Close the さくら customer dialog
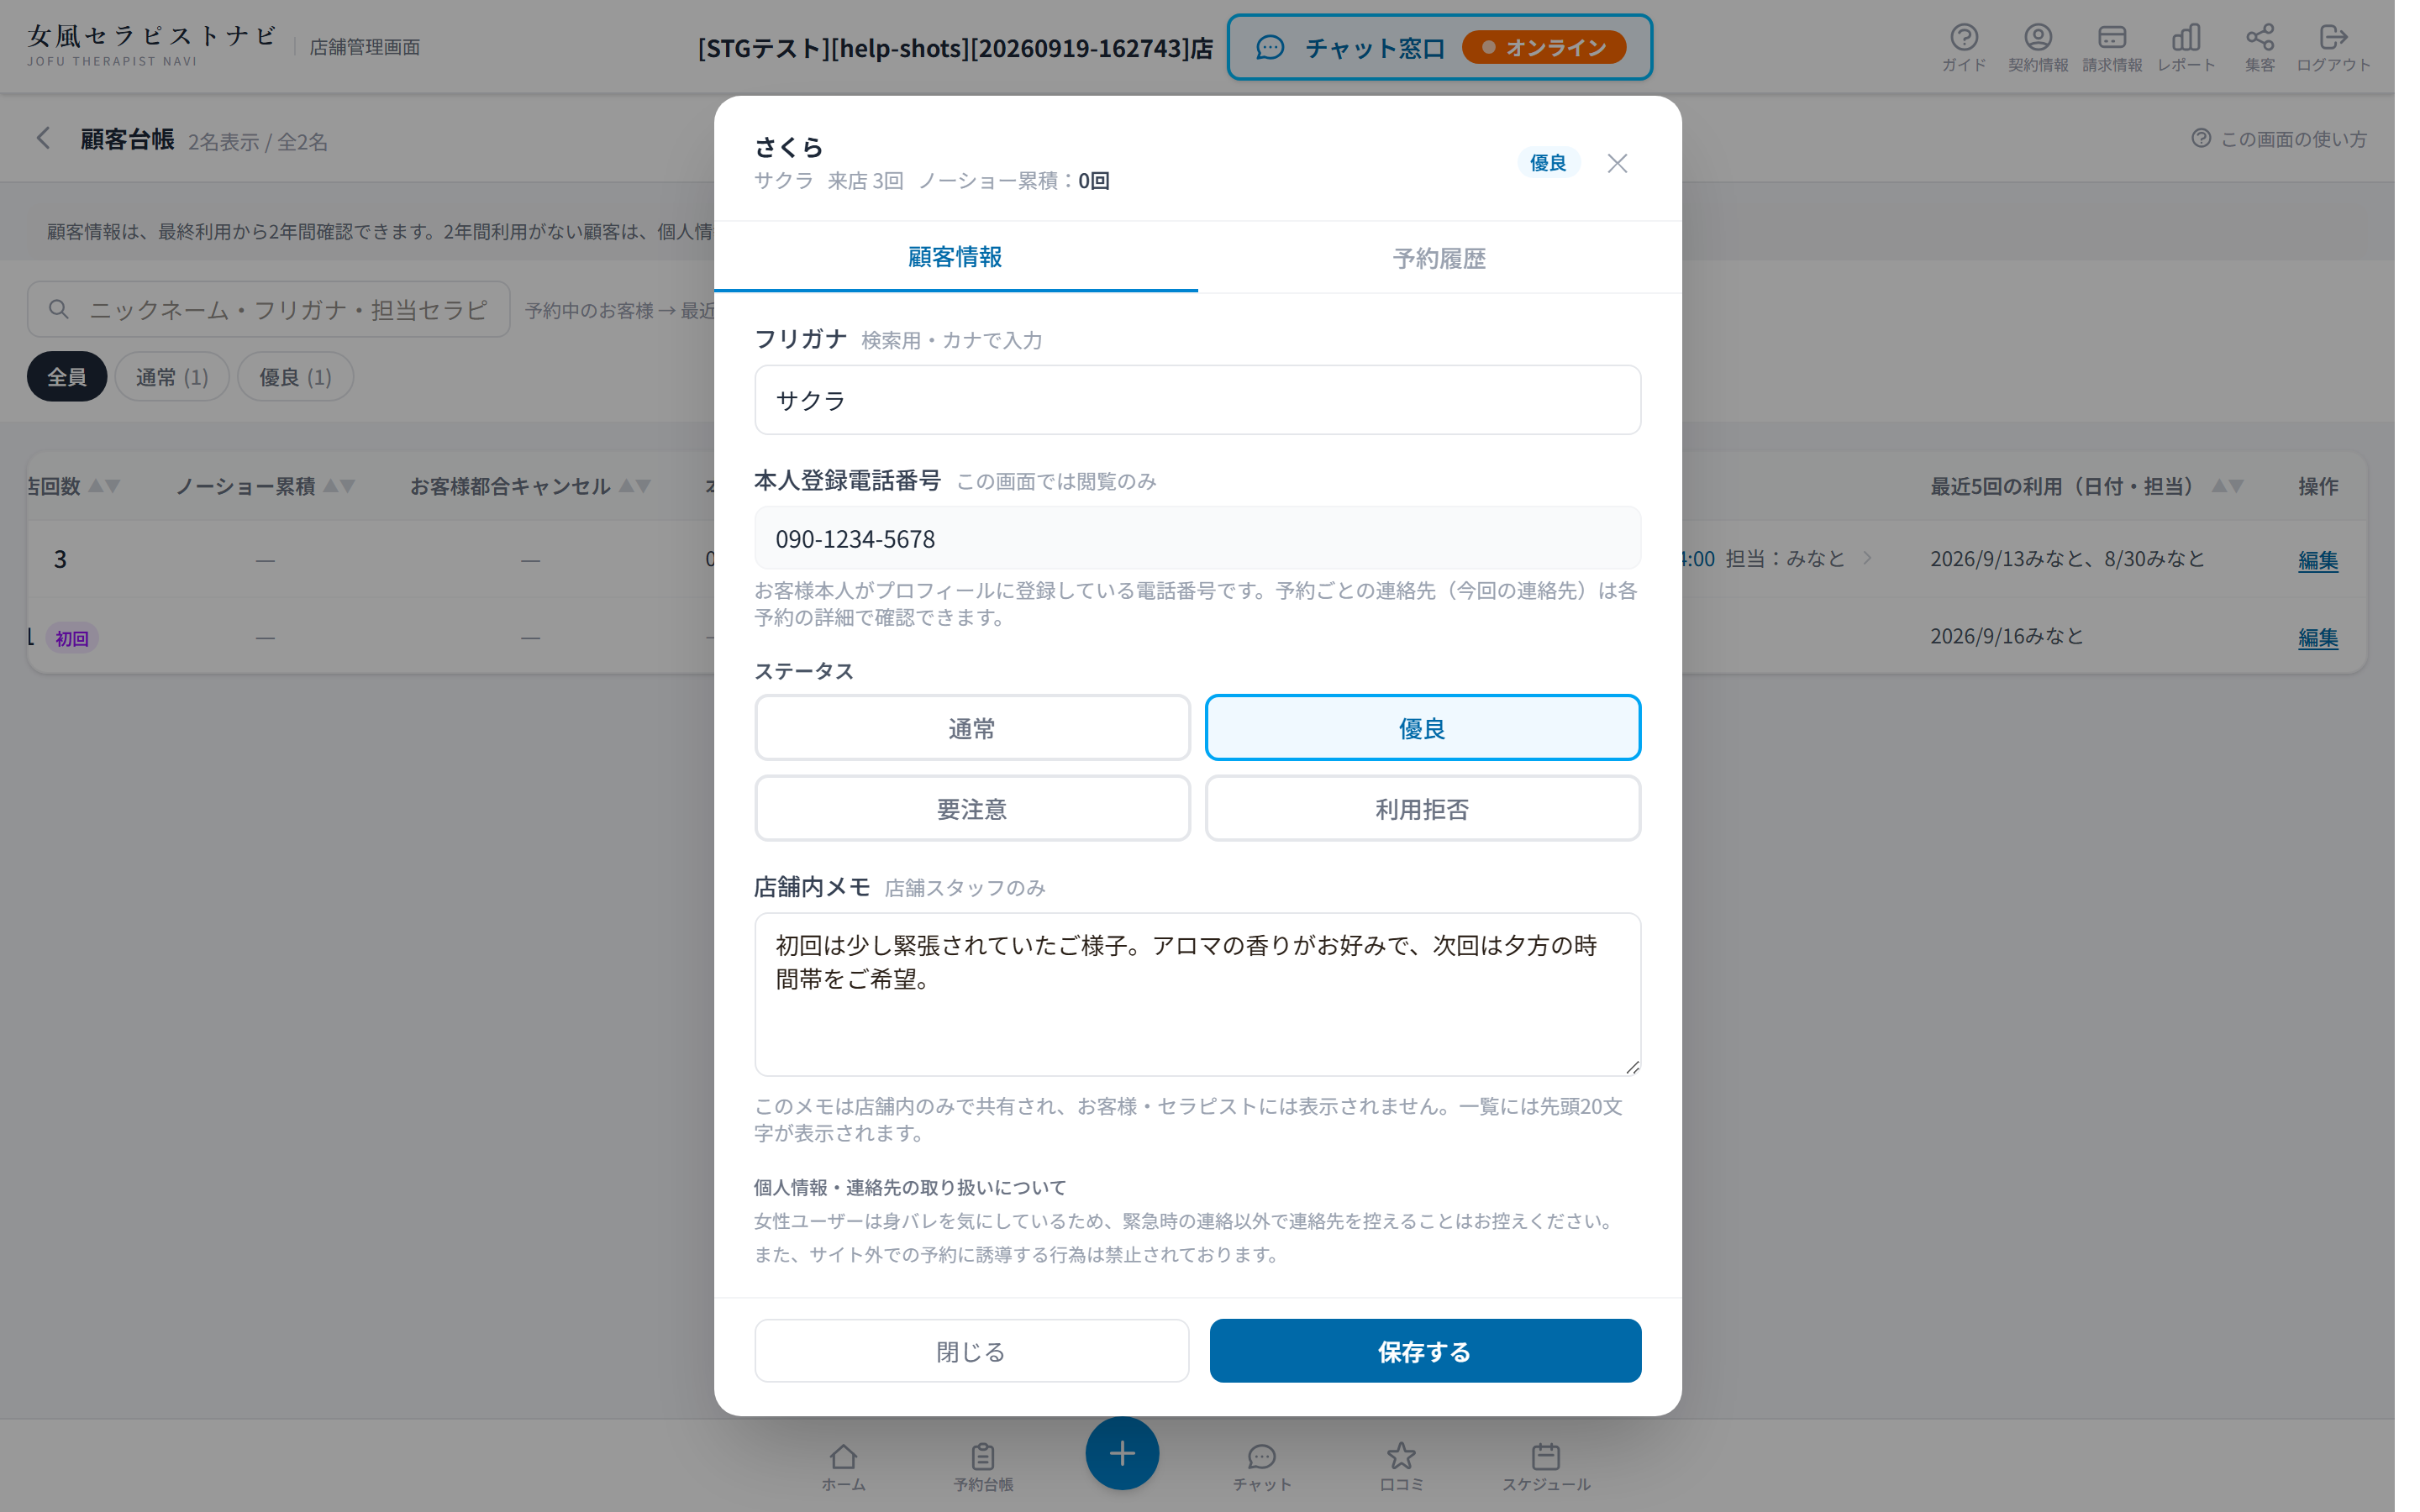This screenshot has width=2420, height=1512. 1617,163
